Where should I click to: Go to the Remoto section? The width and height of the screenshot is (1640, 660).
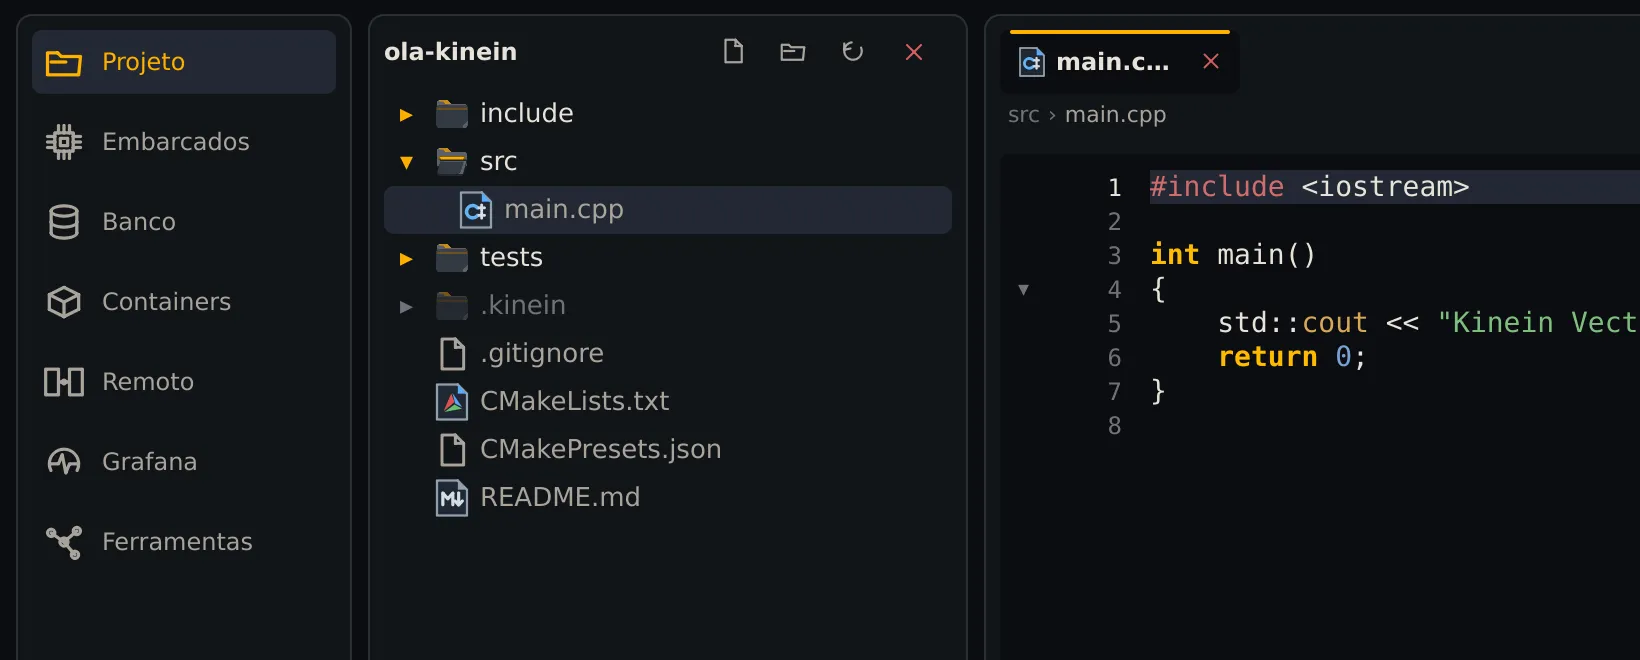click(x=184, y=382)
